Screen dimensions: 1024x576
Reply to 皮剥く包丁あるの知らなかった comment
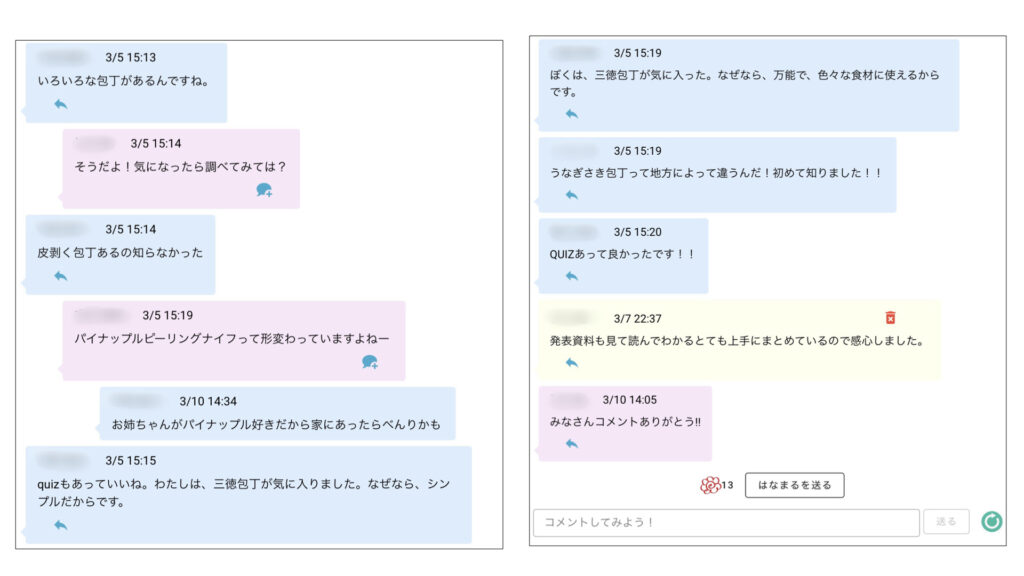[61, 276]
